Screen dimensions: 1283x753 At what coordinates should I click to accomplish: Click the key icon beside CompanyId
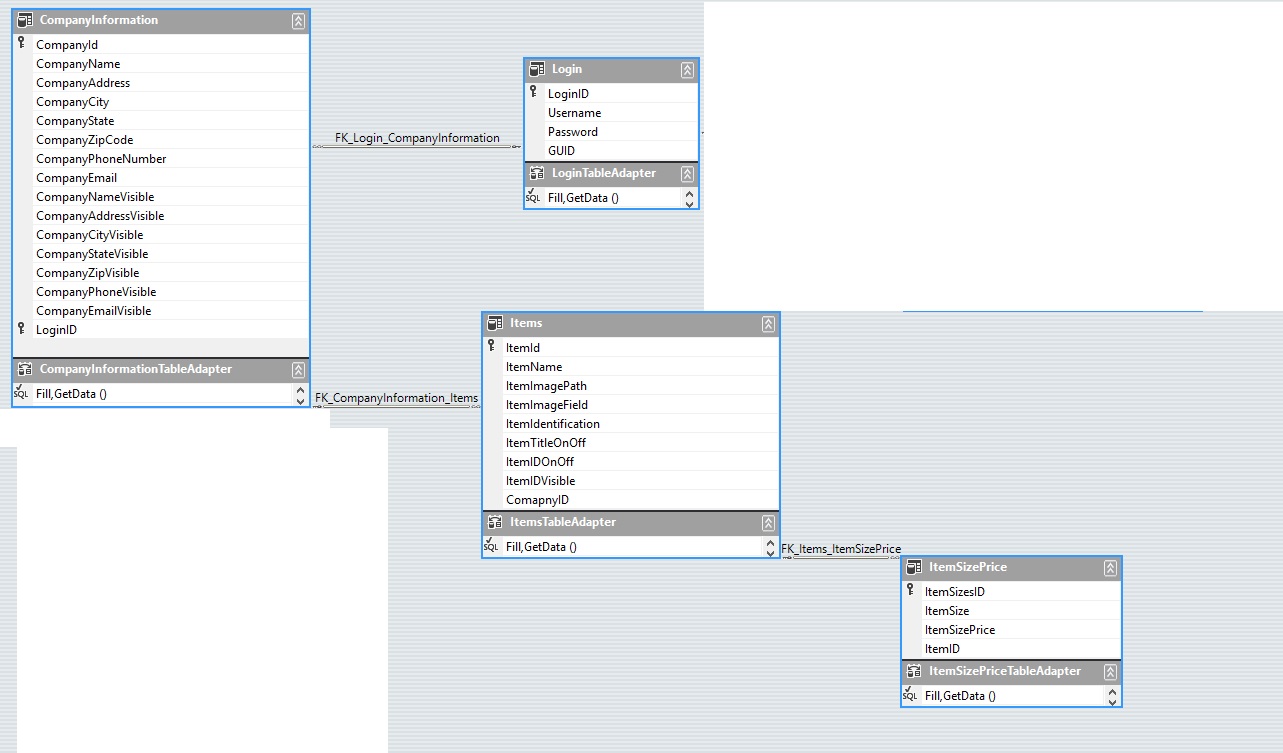[x=21, y=44]
